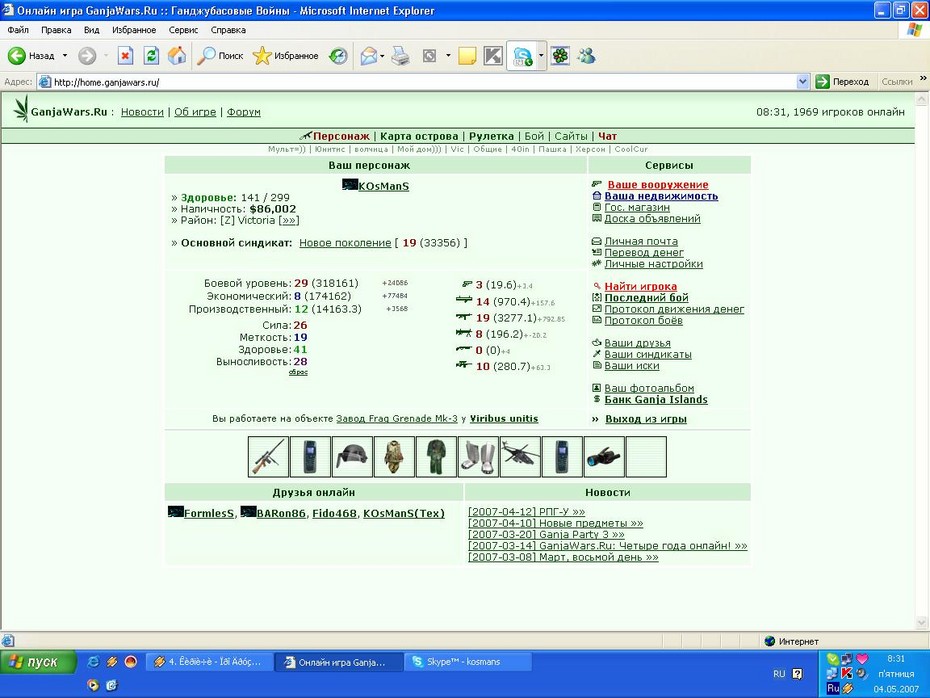The height and width of the screenshot is (698, 930).
Task: Click the Go (Переход) button
Action: (842, 82)
